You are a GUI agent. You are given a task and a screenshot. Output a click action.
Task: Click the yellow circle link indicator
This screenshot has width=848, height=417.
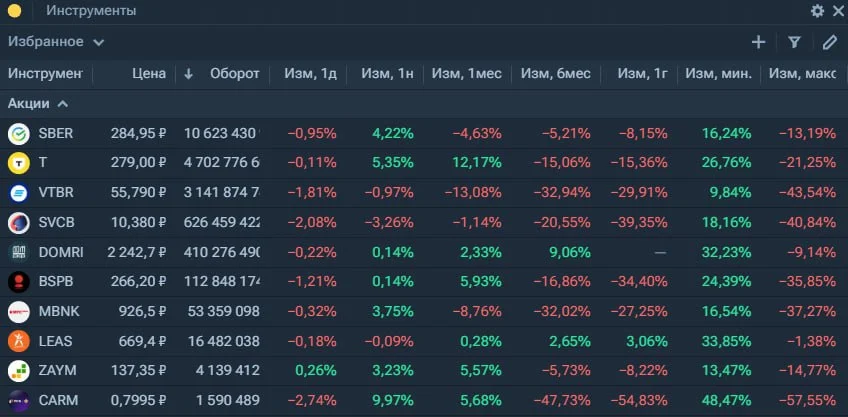[x=15, y=11]
